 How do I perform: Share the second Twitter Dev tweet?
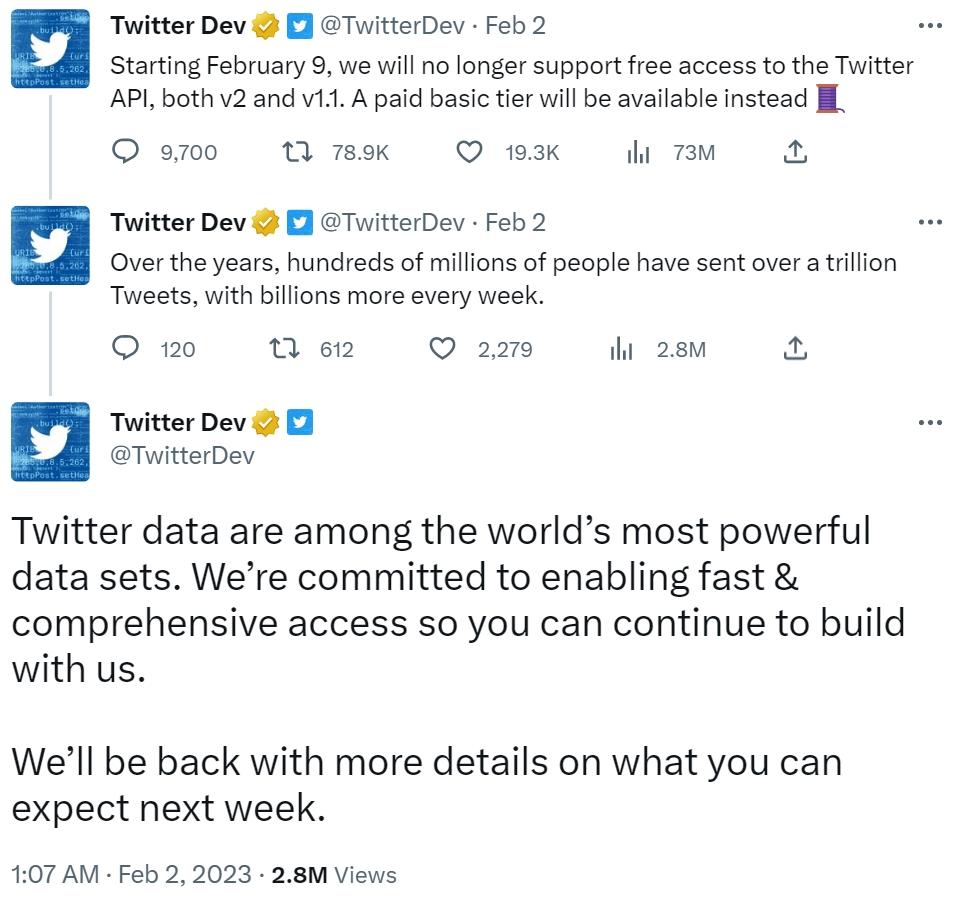[794, 348]
